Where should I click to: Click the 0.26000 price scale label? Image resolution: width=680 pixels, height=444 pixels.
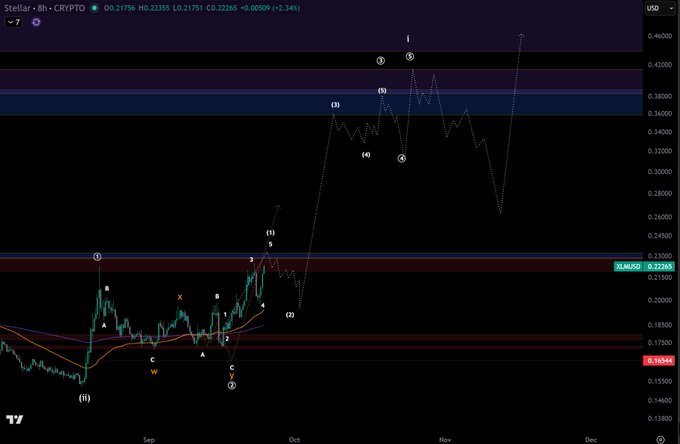[660, 217]
